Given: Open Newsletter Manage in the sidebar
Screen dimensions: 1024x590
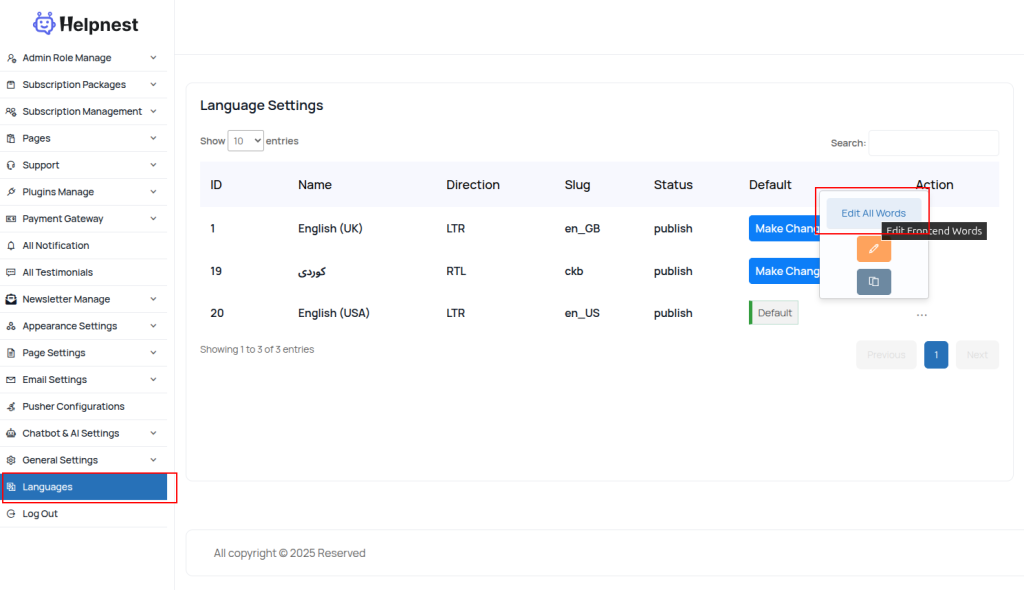Looking at the screenshot, I should pos(66,299).
